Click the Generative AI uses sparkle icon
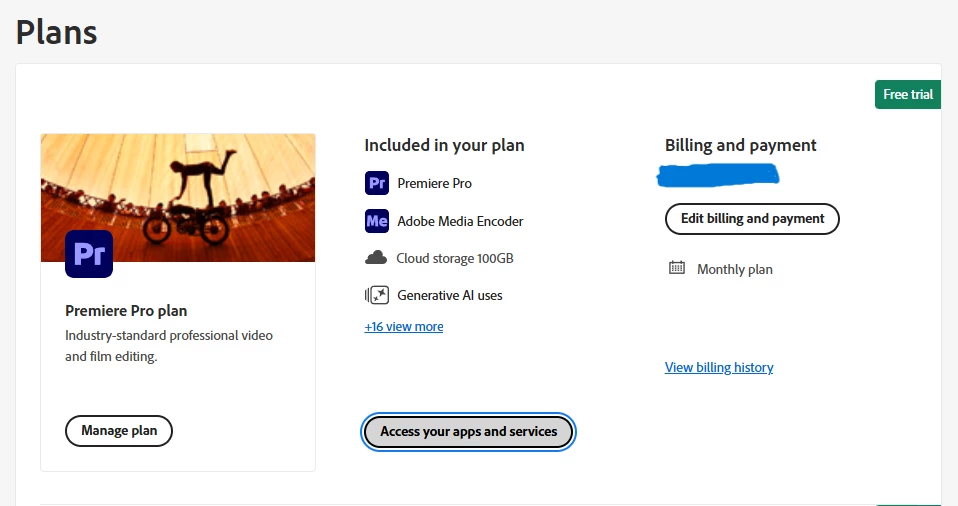 pyautogui.click(x=377, y=295)
